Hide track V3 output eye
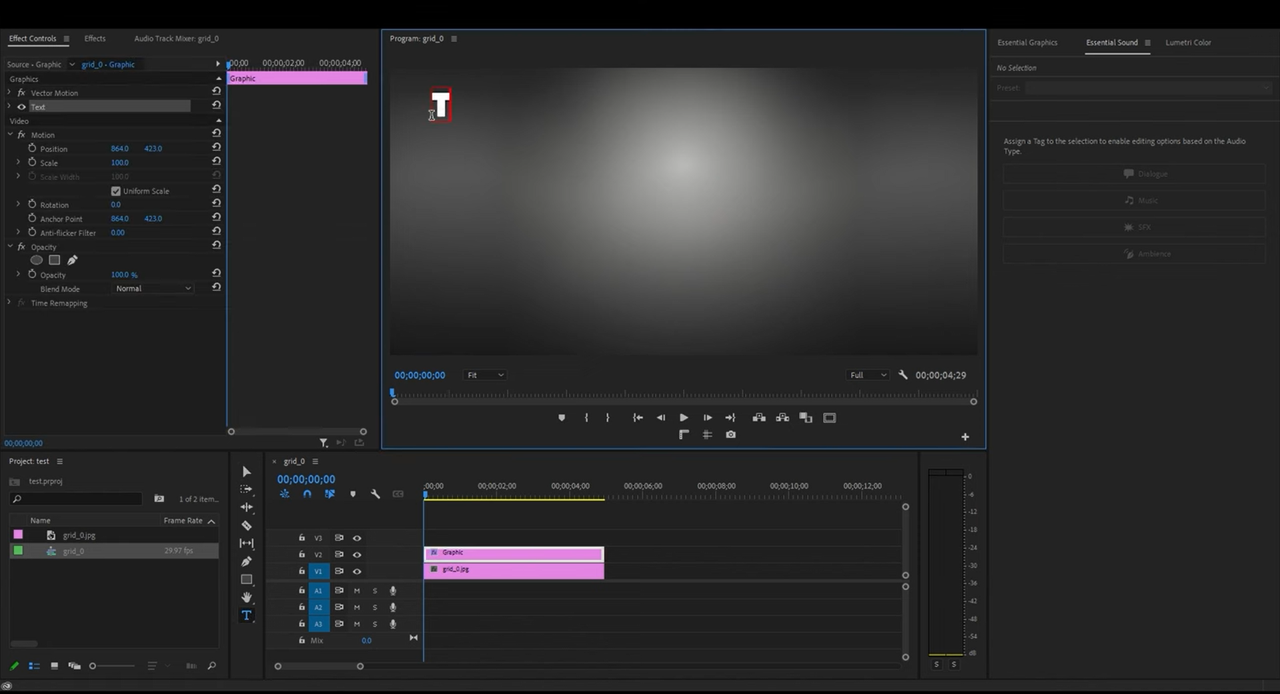Screen dimensions: 1280x694 [357, 538]
